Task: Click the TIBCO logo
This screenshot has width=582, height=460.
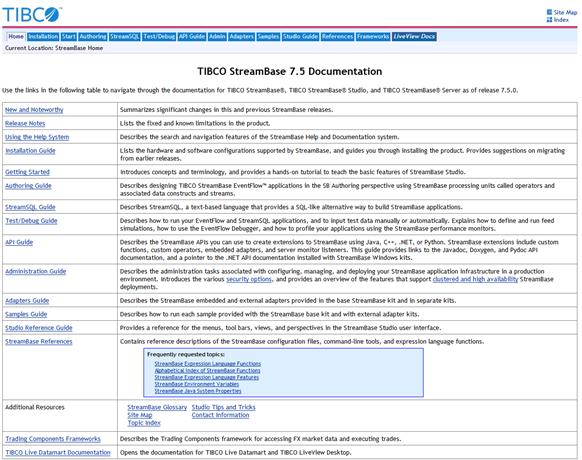Action: [32, 15]
